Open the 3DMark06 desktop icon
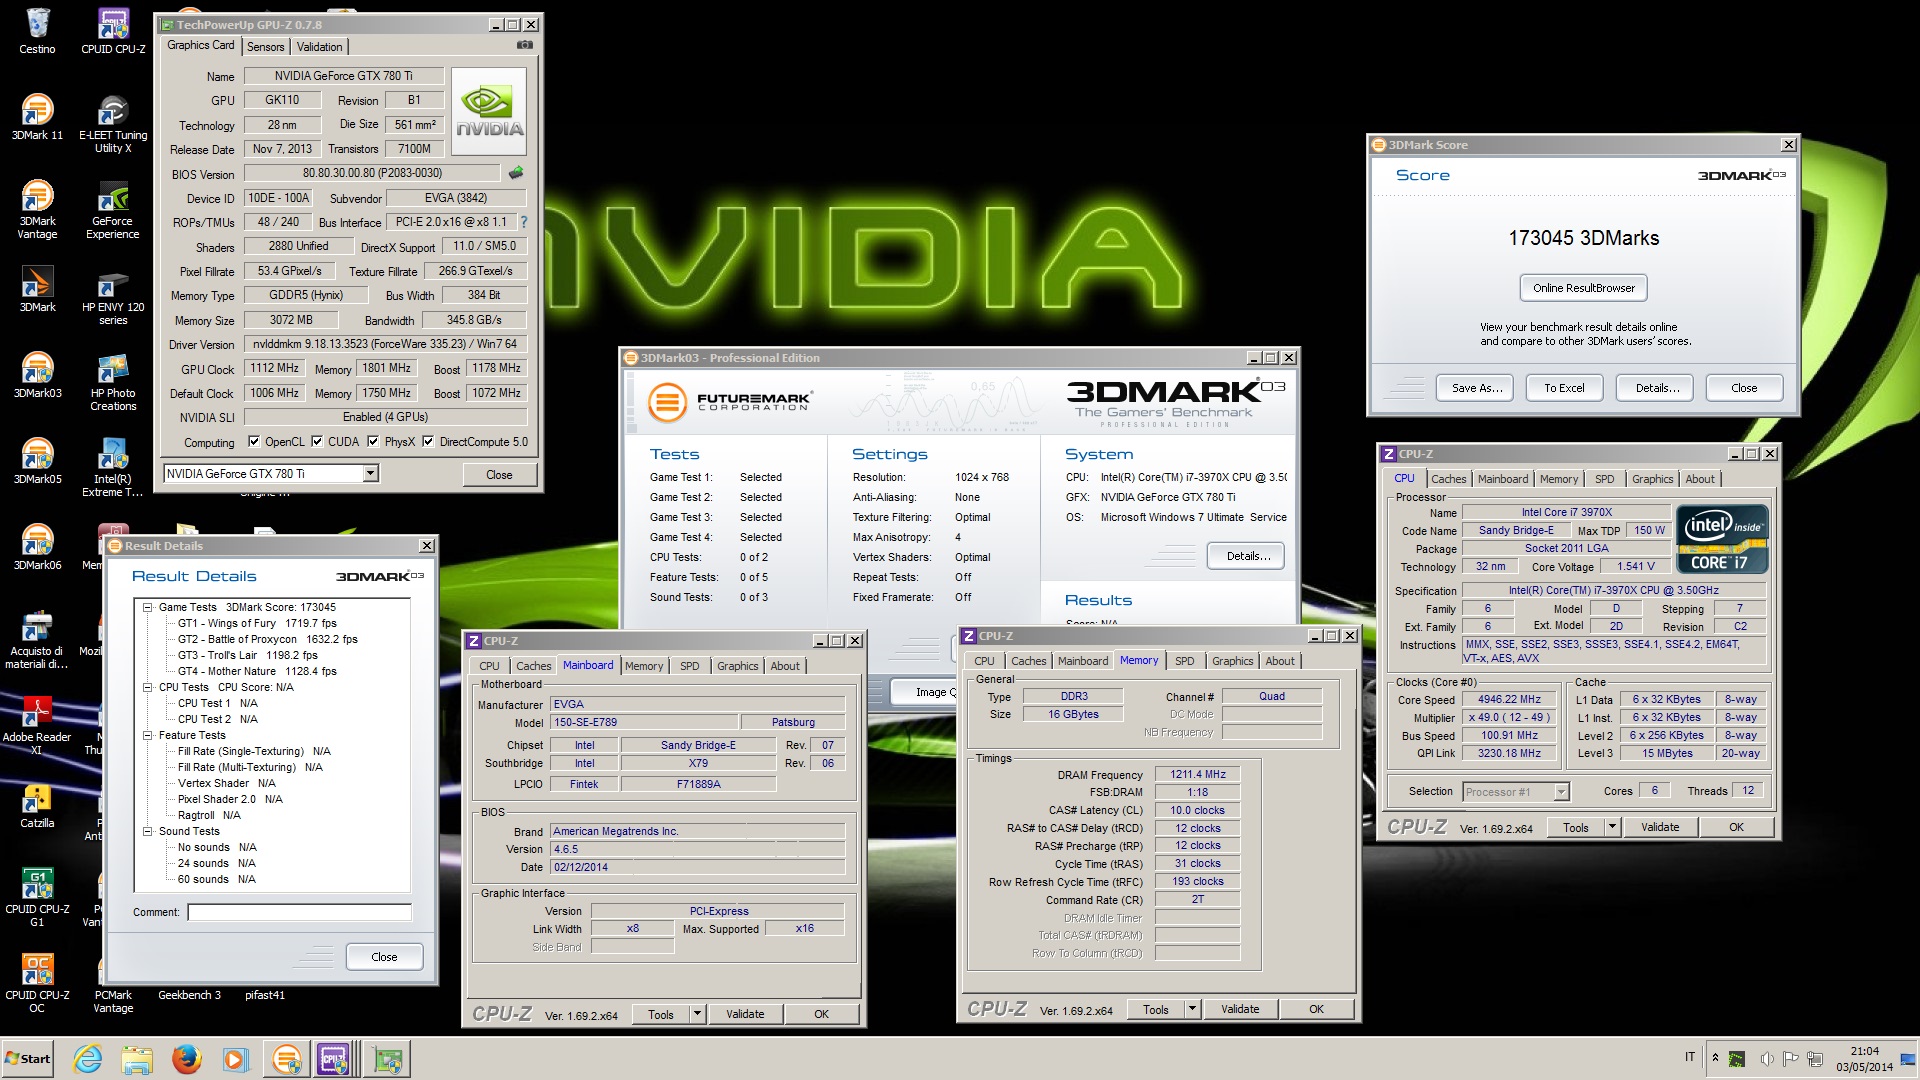 coord(37,546)
